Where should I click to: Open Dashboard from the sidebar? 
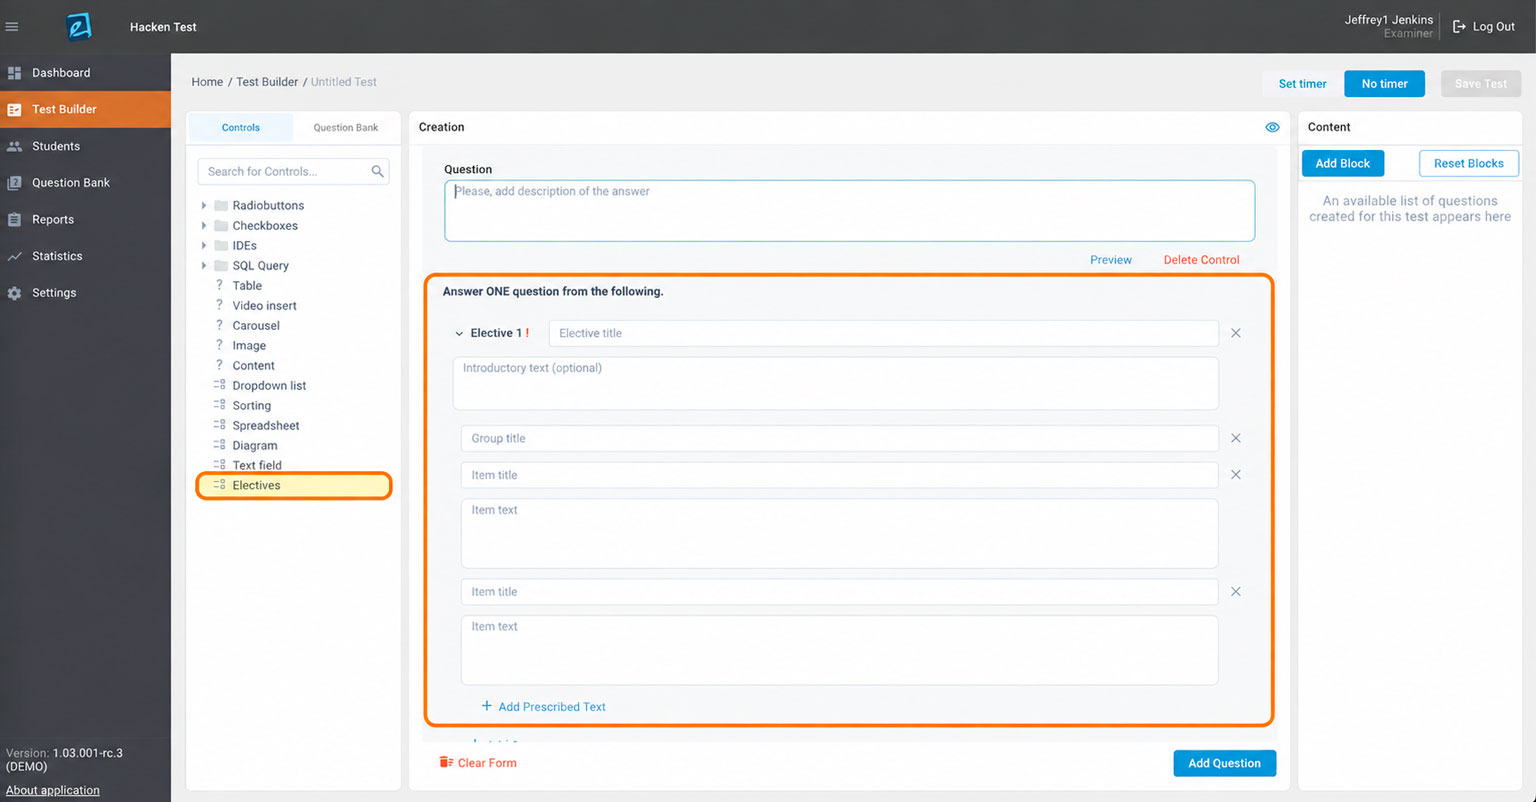tap(85, 73)
